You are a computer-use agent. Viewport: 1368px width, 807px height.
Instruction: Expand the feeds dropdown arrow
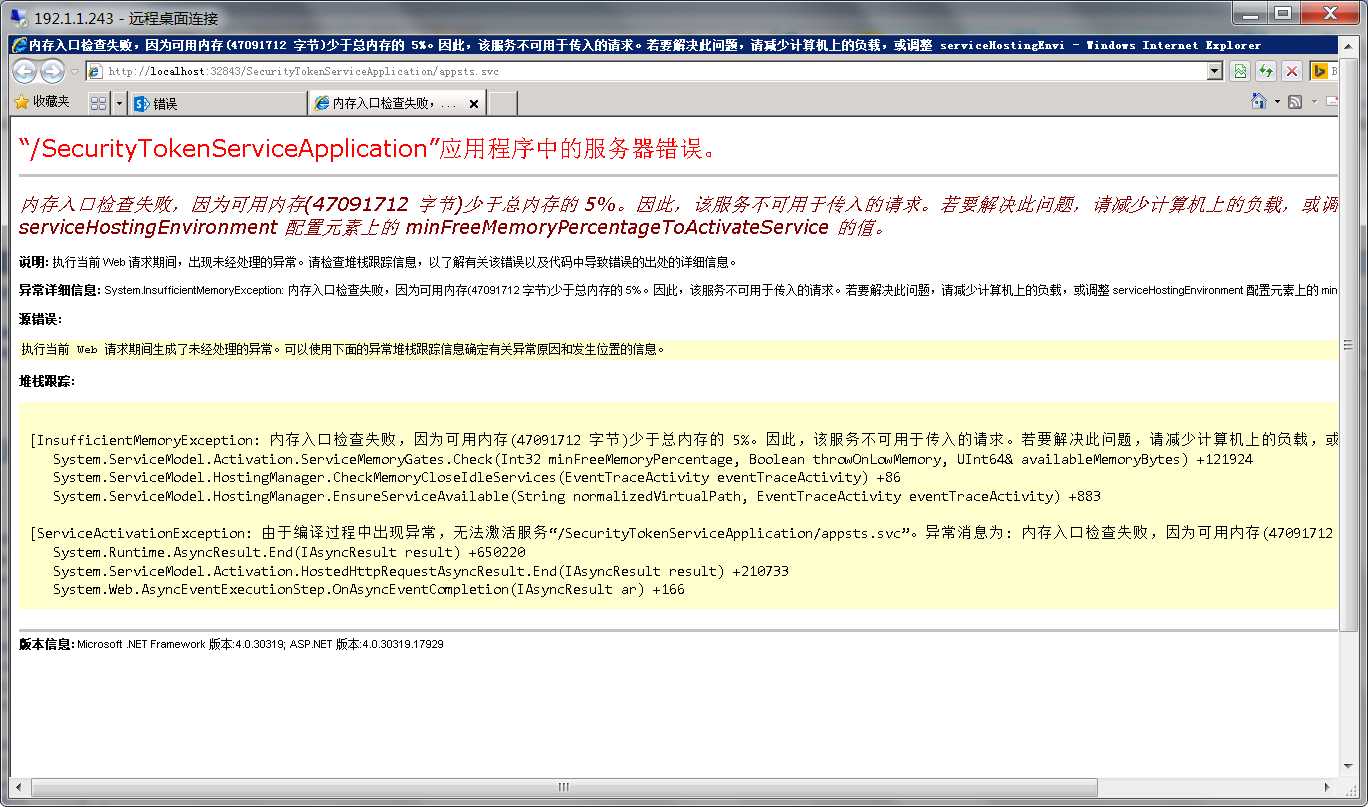coord(1313,102)
